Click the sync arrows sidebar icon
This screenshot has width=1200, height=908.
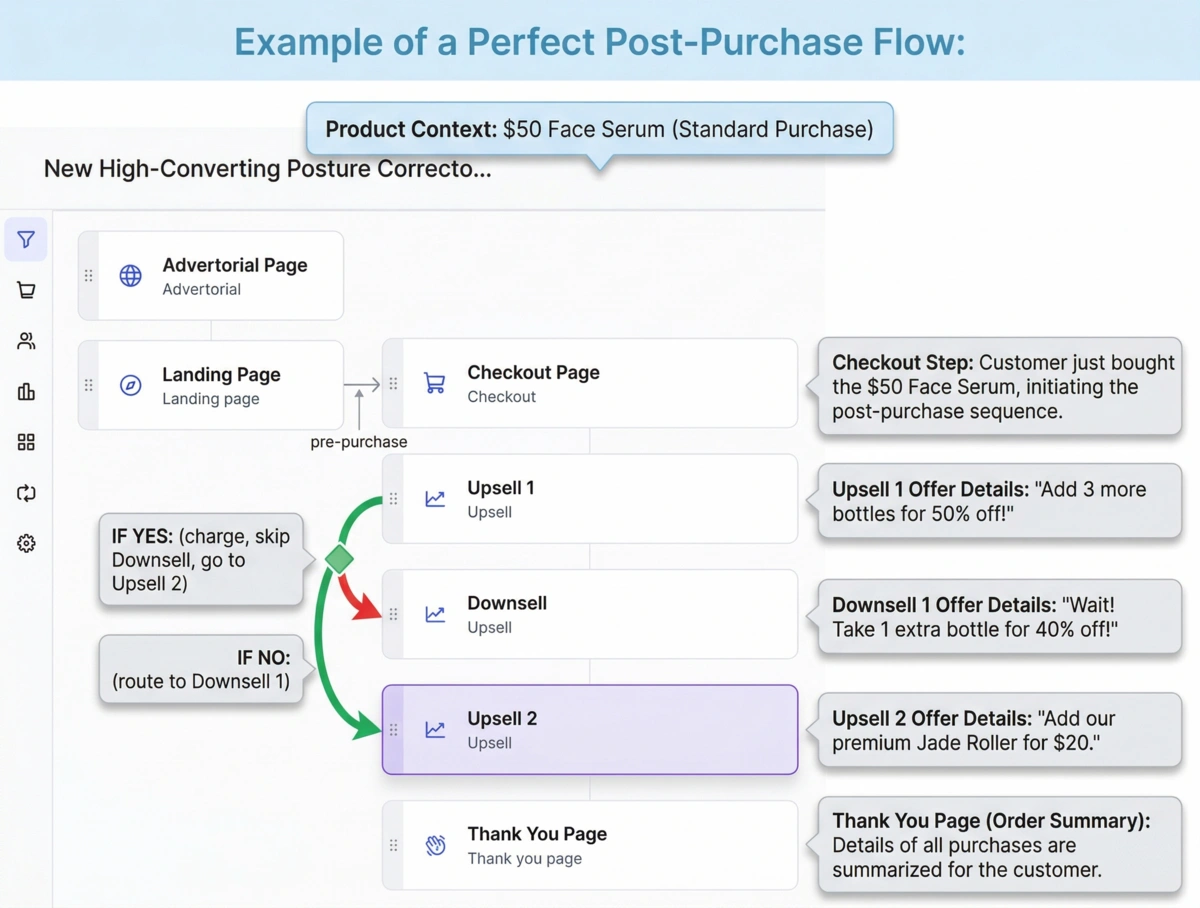[x=26, y=493]
